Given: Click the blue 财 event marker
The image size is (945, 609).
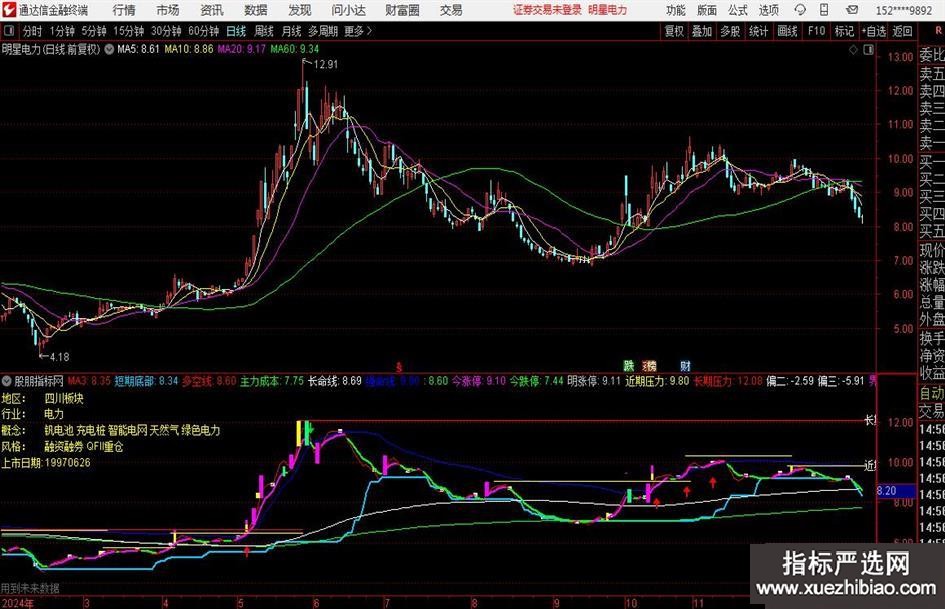Looking at the screenshot, I should tap(685, 365).
